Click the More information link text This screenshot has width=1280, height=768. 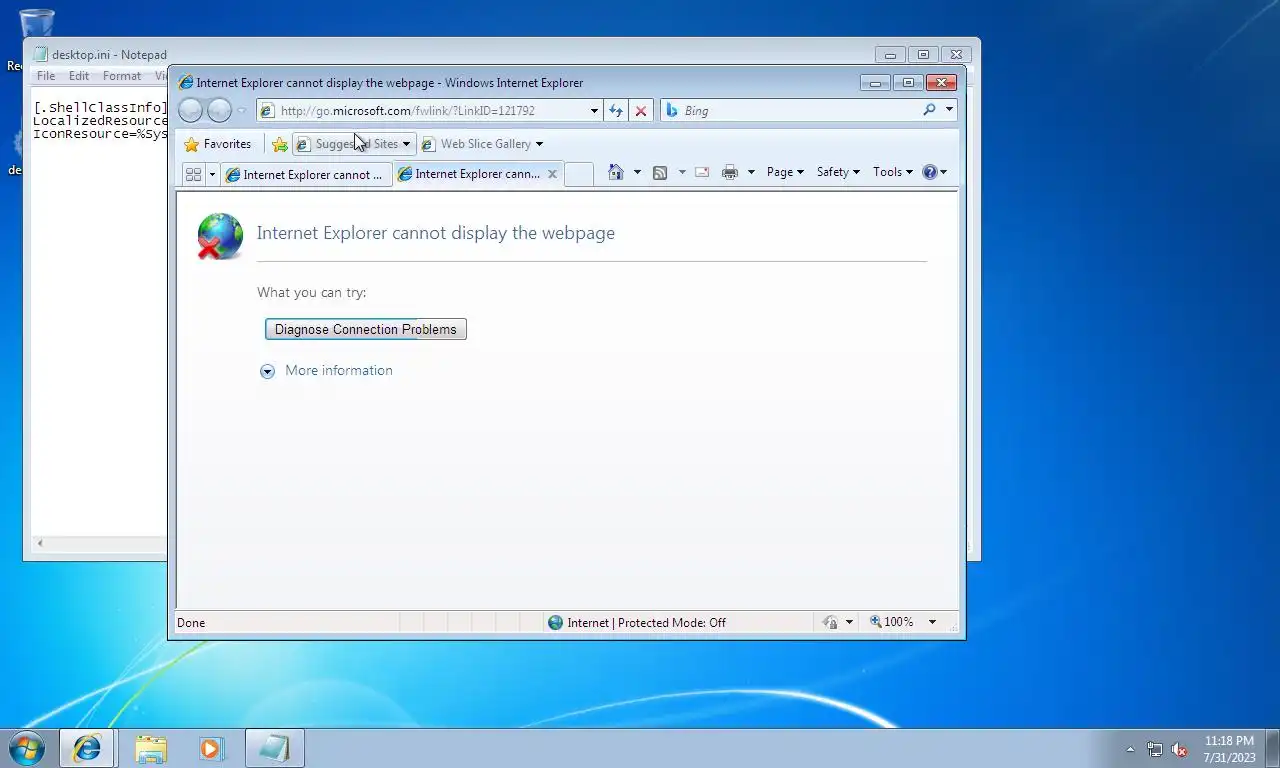[x=339, y=370]
